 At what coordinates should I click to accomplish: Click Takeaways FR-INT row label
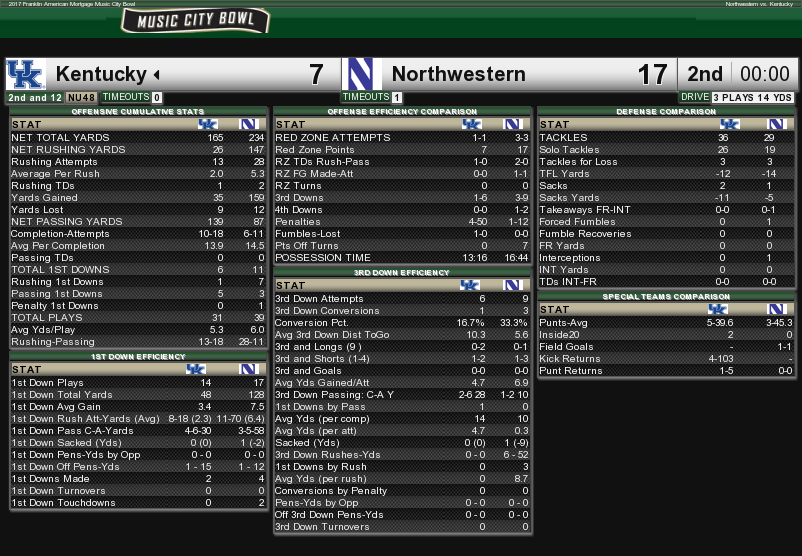tap(585, 210)
